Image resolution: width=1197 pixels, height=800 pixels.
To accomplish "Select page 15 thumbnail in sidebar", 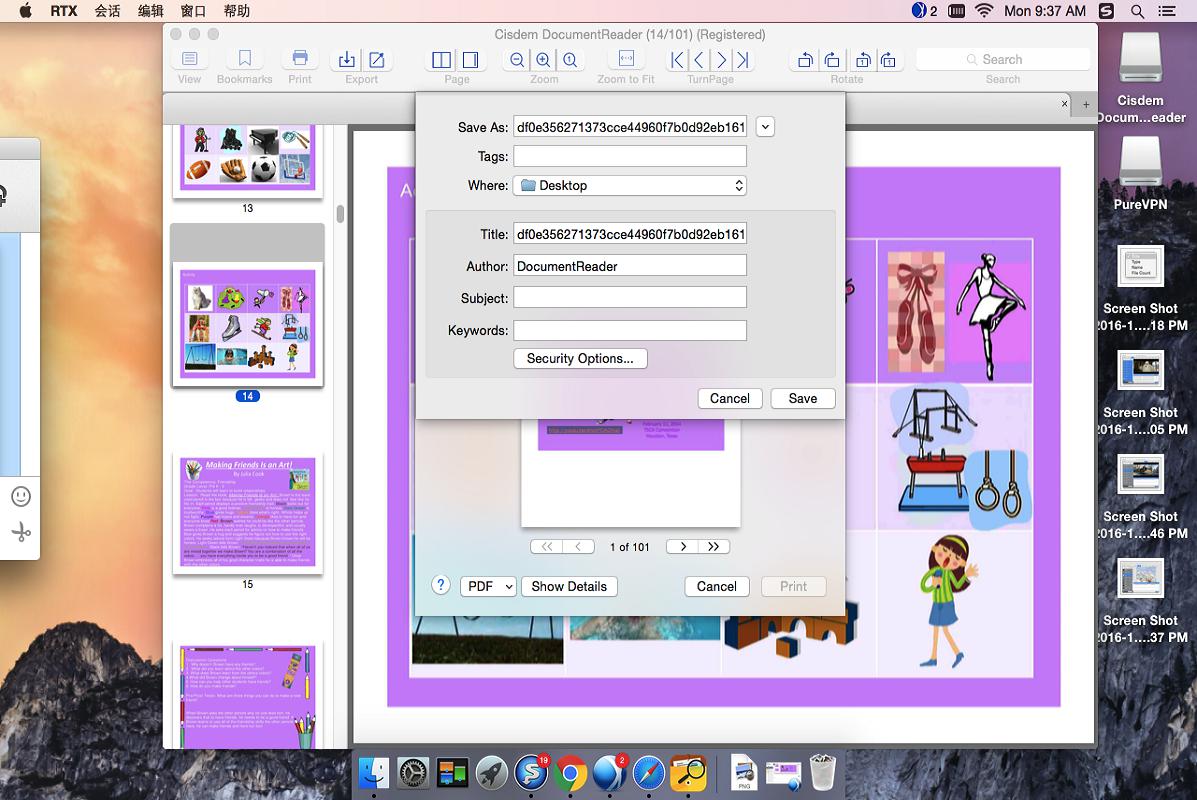I will [247, 512].
